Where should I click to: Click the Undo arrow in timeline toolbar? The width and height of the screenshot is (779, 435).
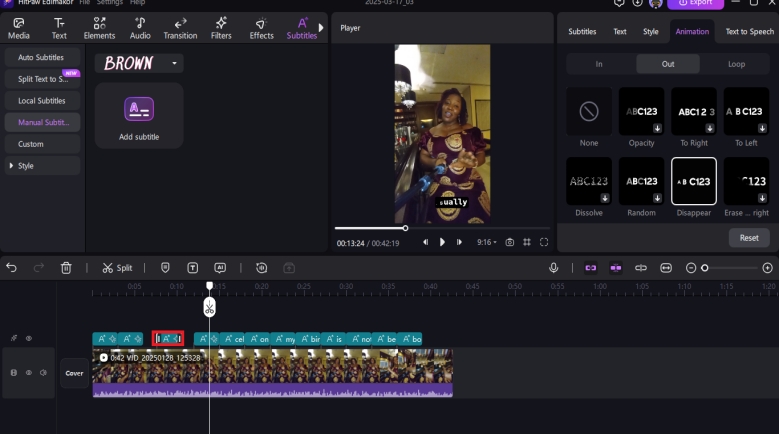tap(12, 268)
